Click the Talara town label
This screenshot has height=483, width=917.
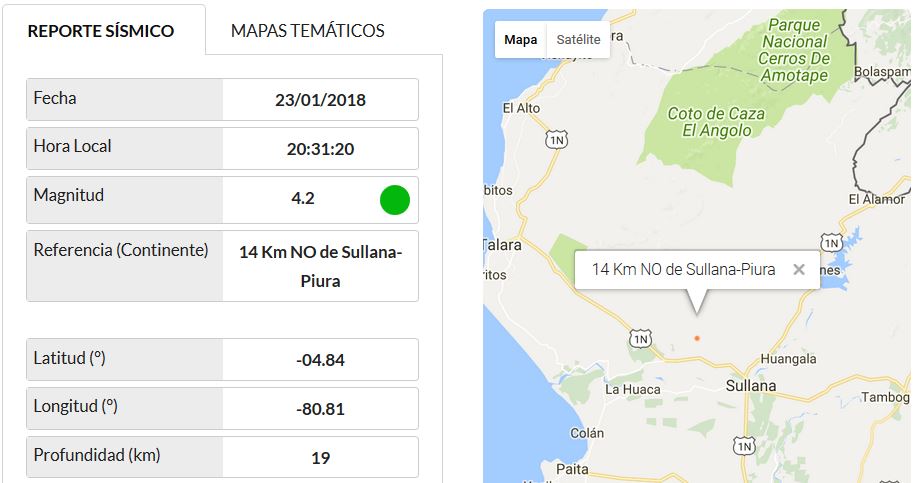[x=502, y=244]
